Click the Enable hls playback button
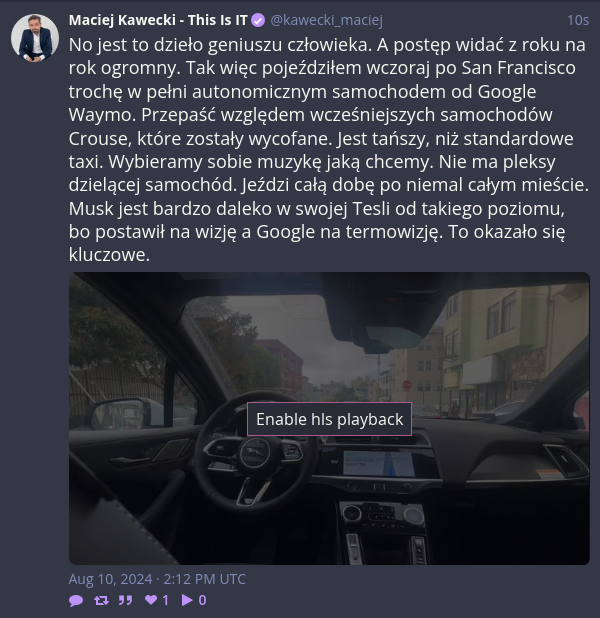 (329, 419)
